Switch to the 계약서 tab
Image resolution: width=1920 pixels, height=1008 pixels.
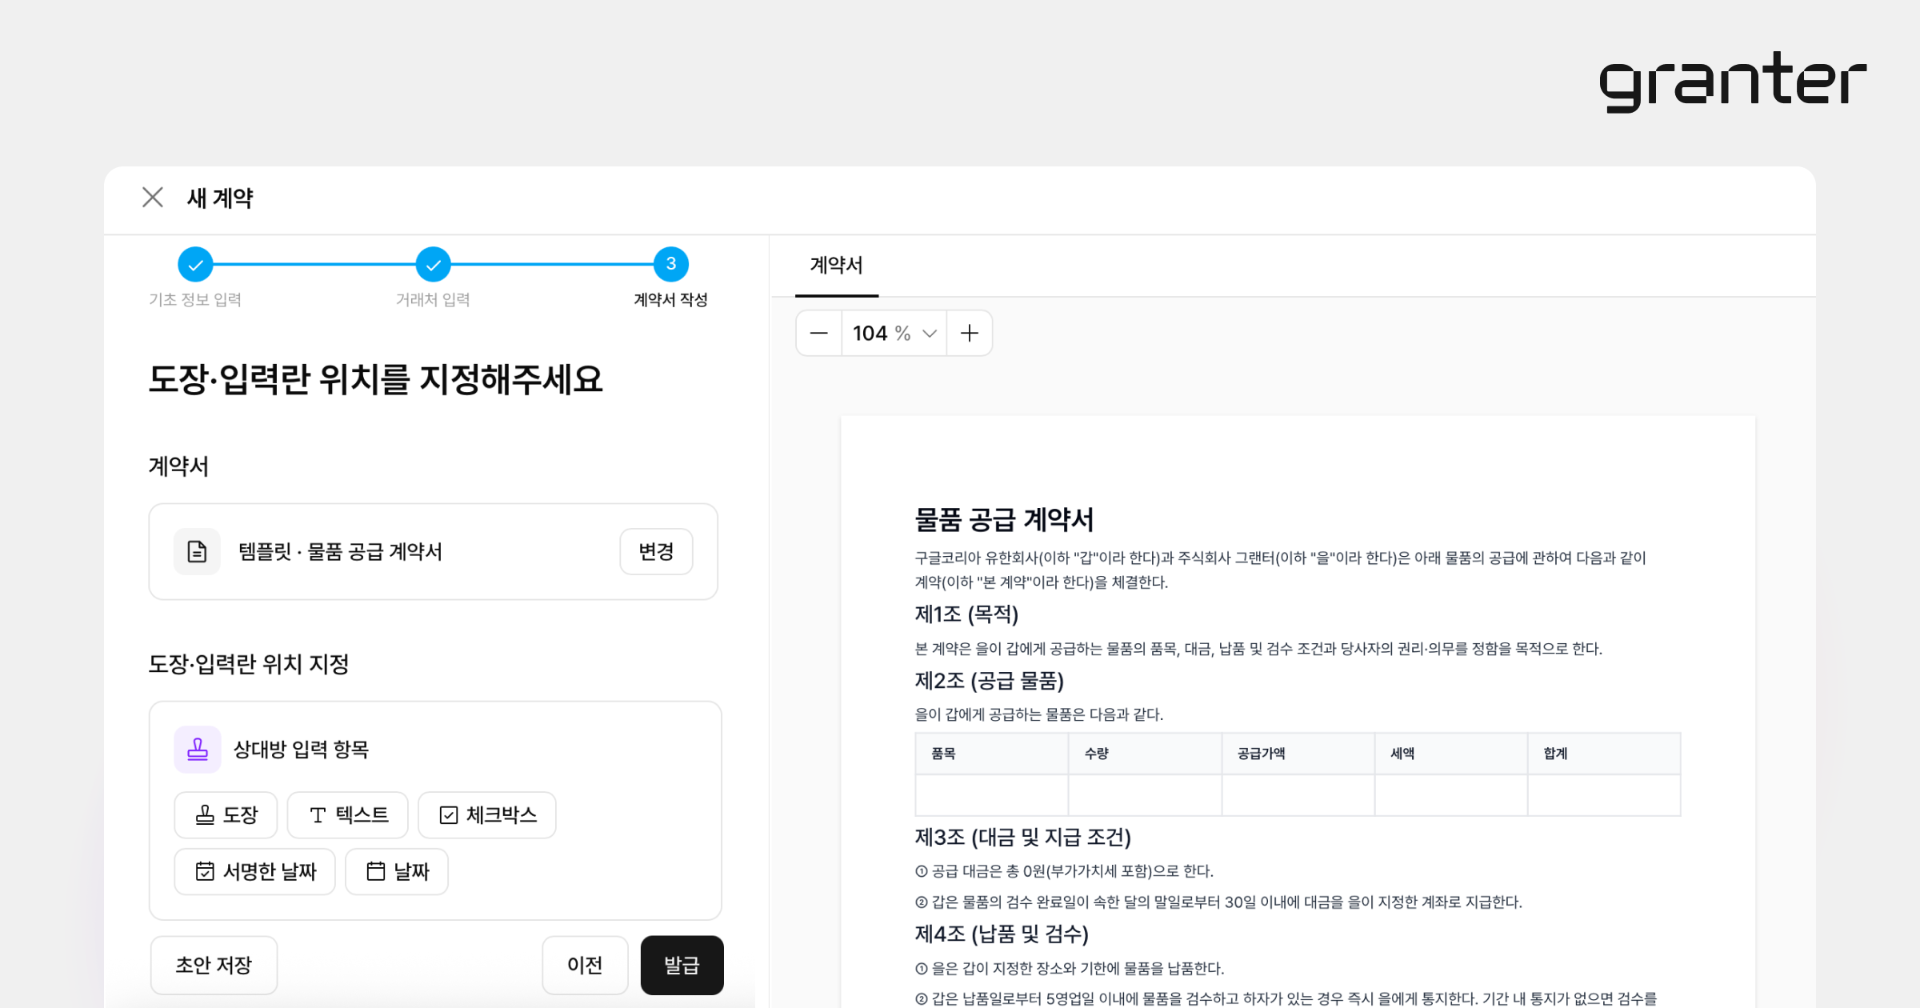tap(836, 266)
